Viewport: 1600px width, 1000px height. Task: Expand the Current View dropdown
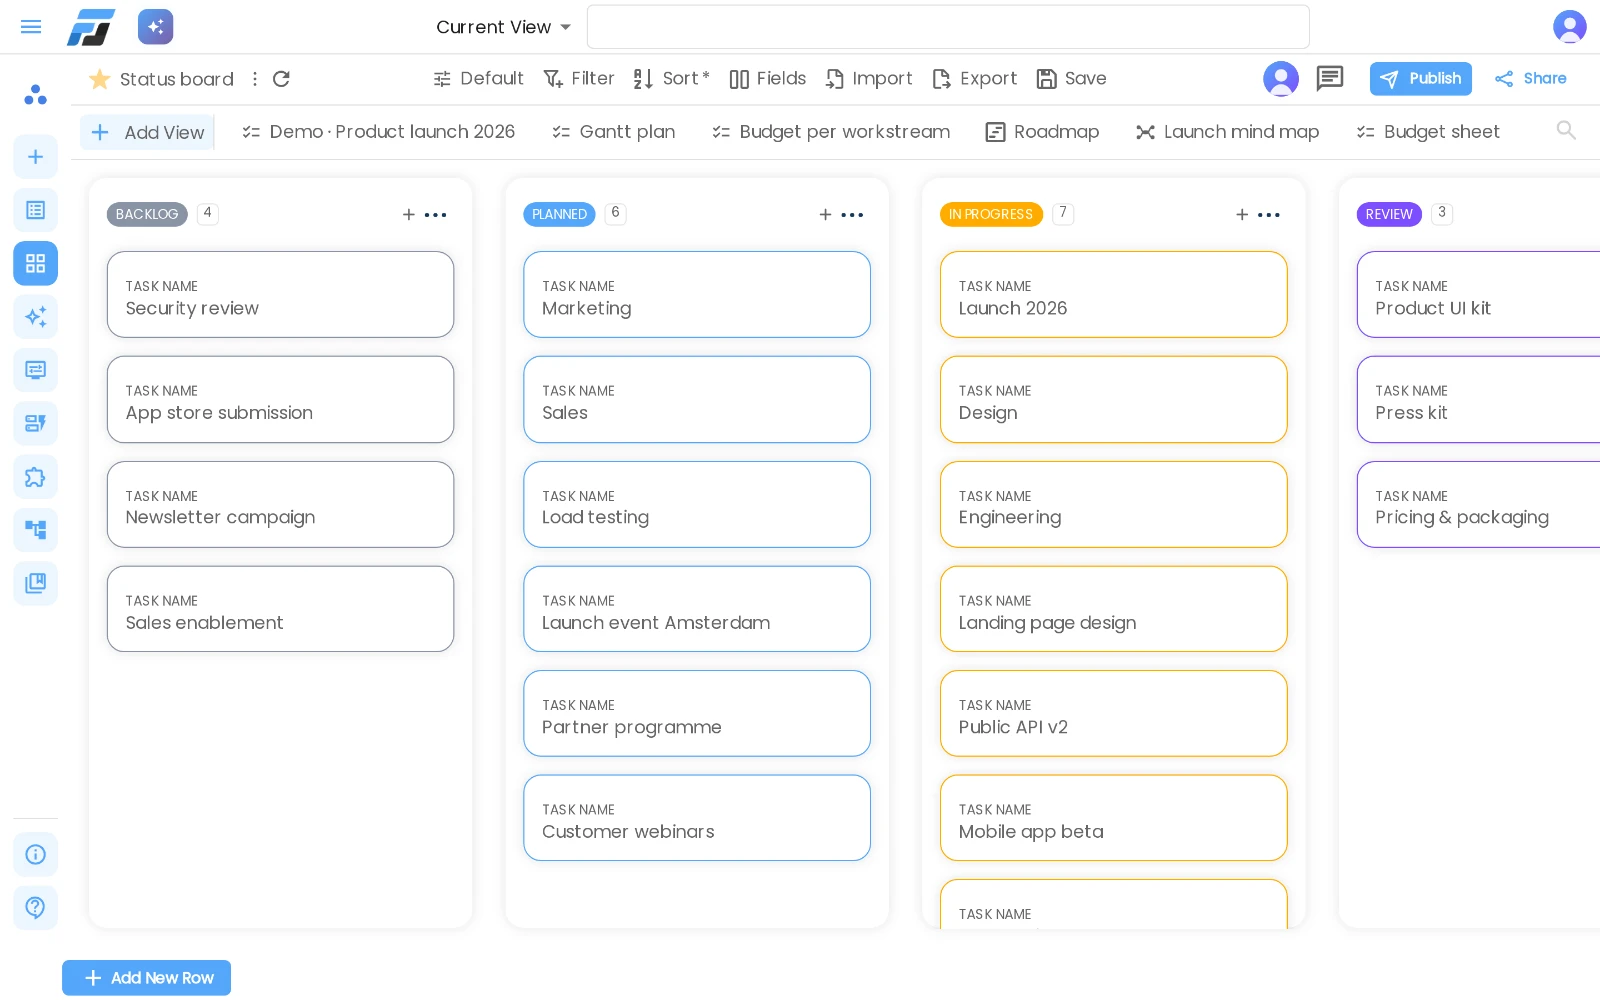(504, 27)
